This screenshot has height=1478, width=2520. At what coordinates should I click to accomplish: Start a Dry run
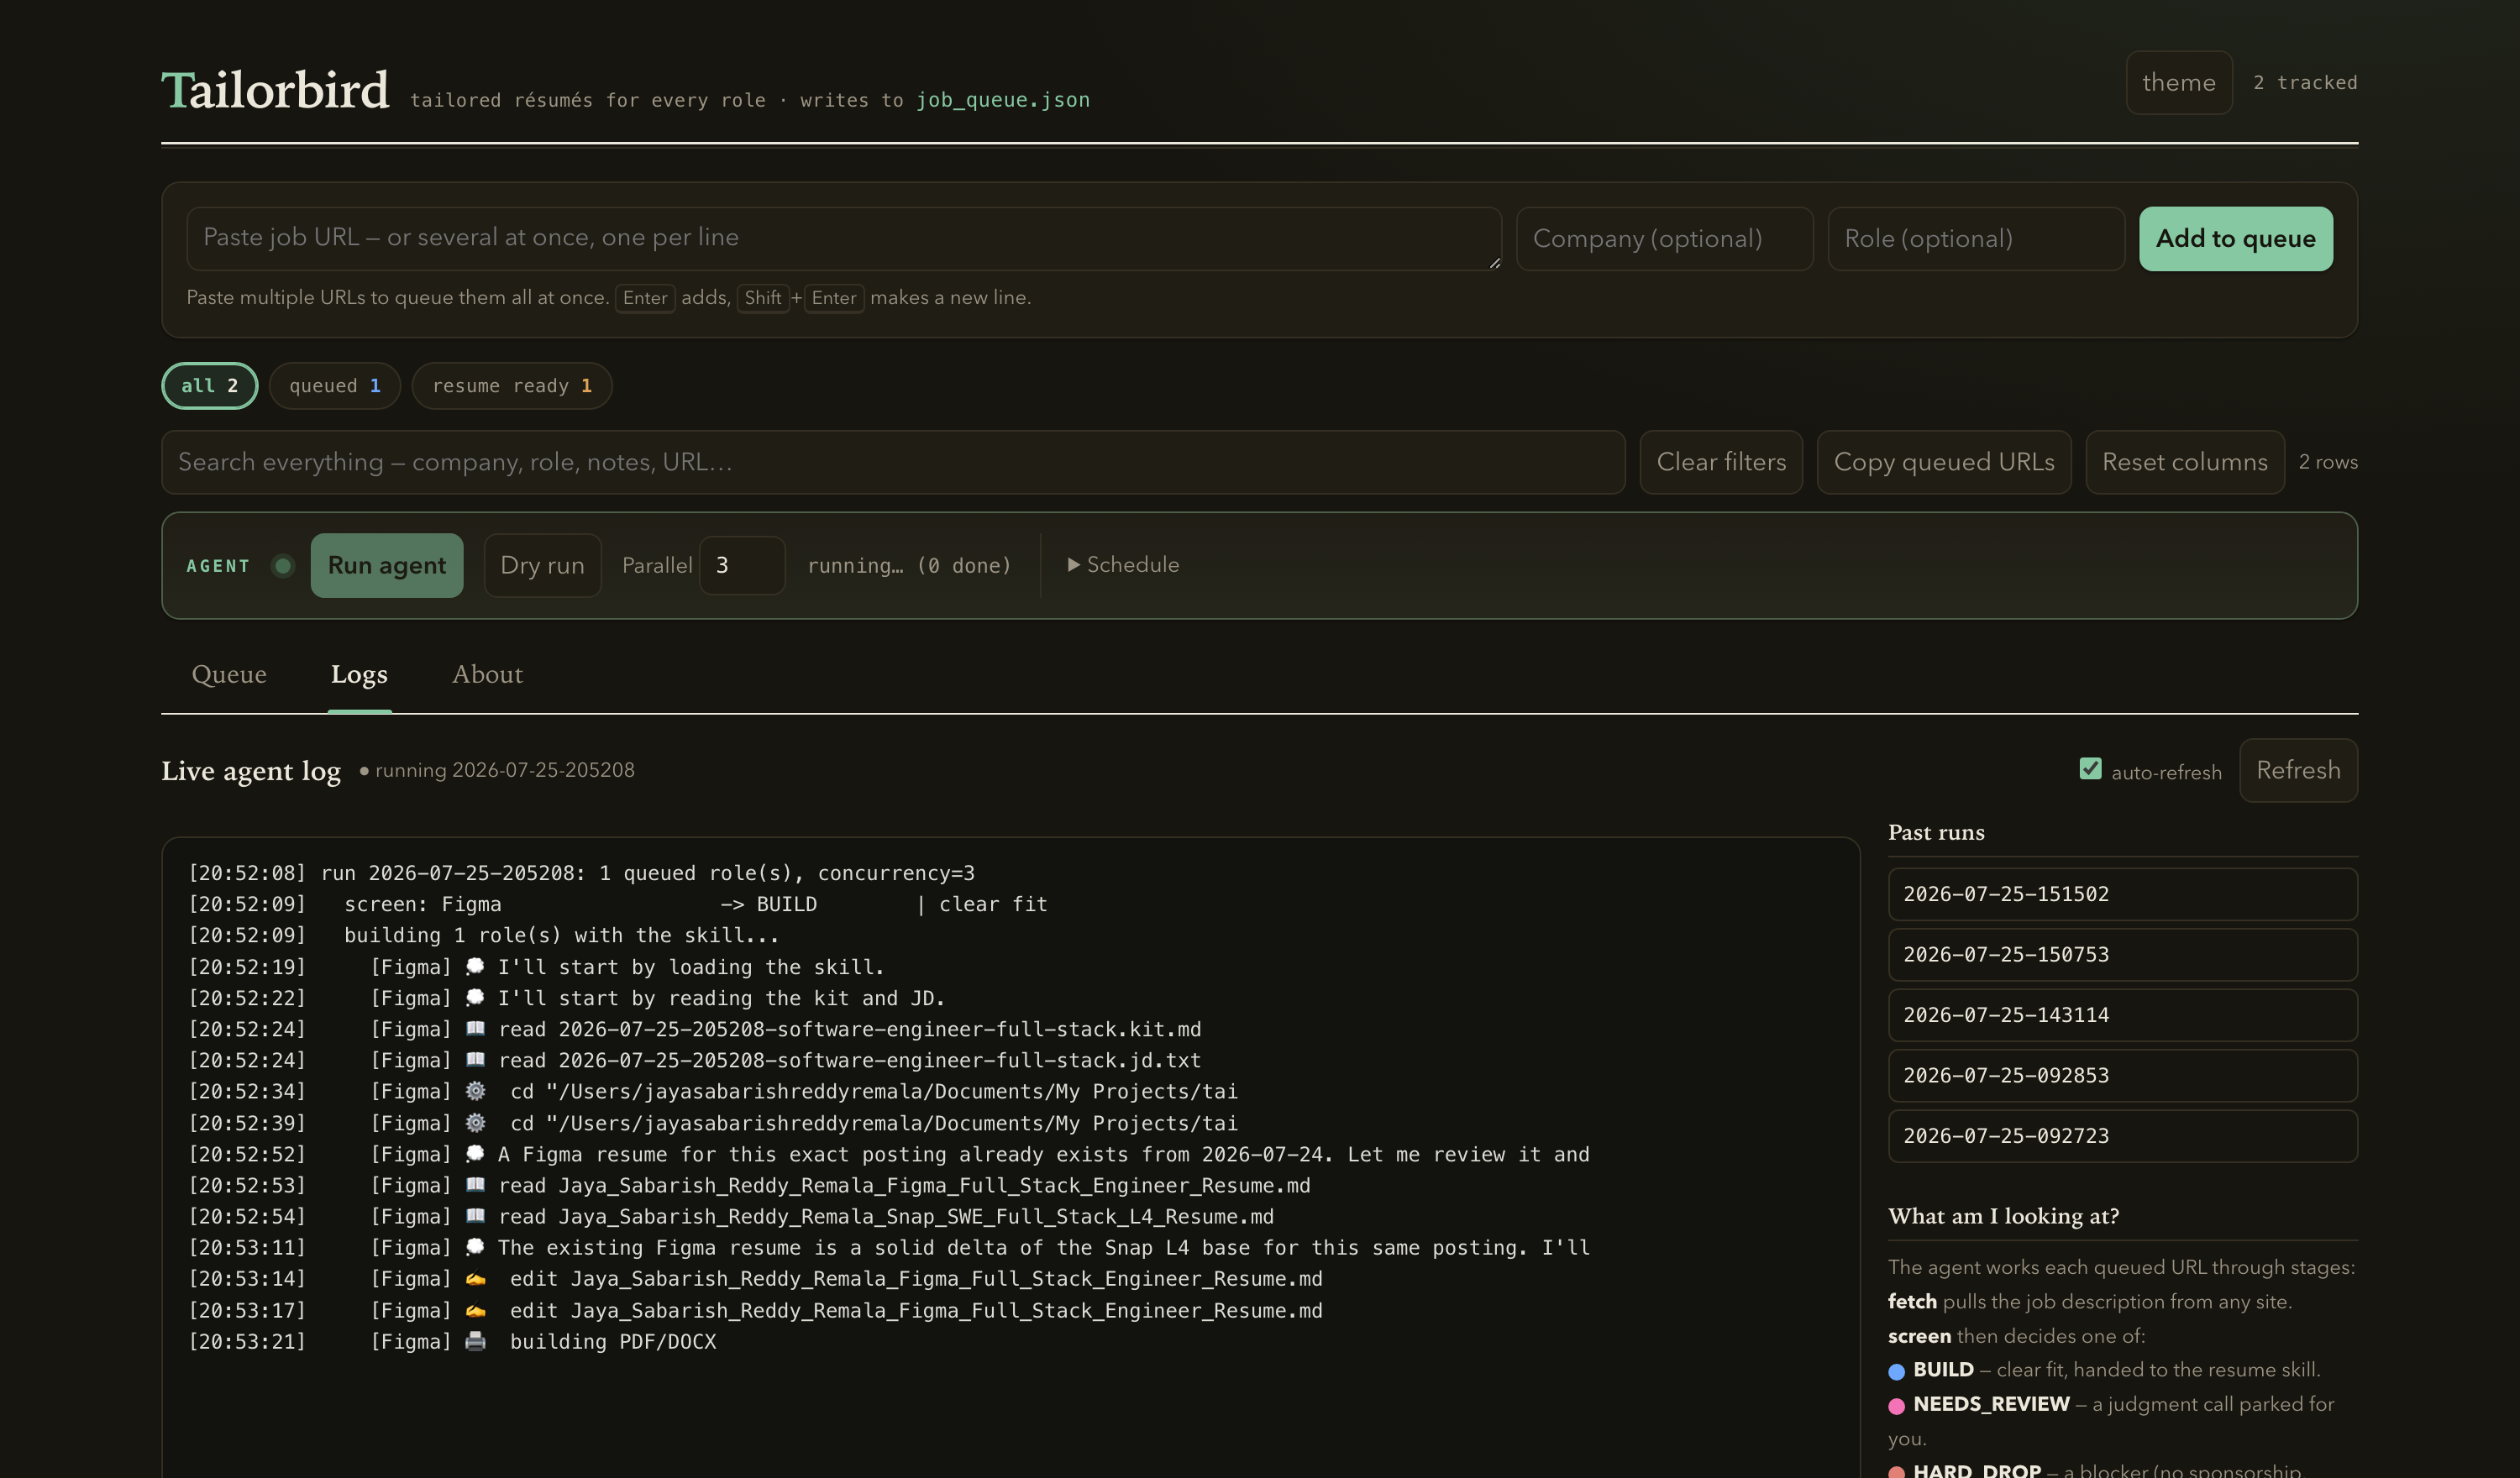pos(542,566)
